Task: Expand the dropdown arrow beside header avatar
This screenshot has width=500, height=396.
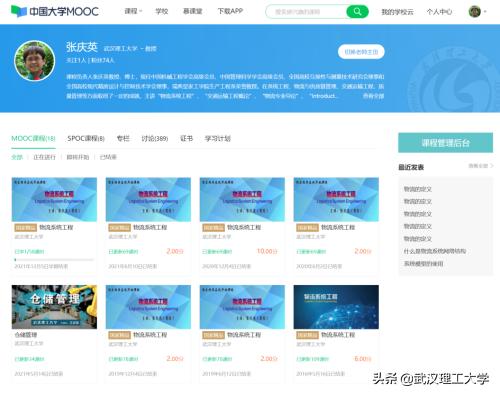Action: 485,12
